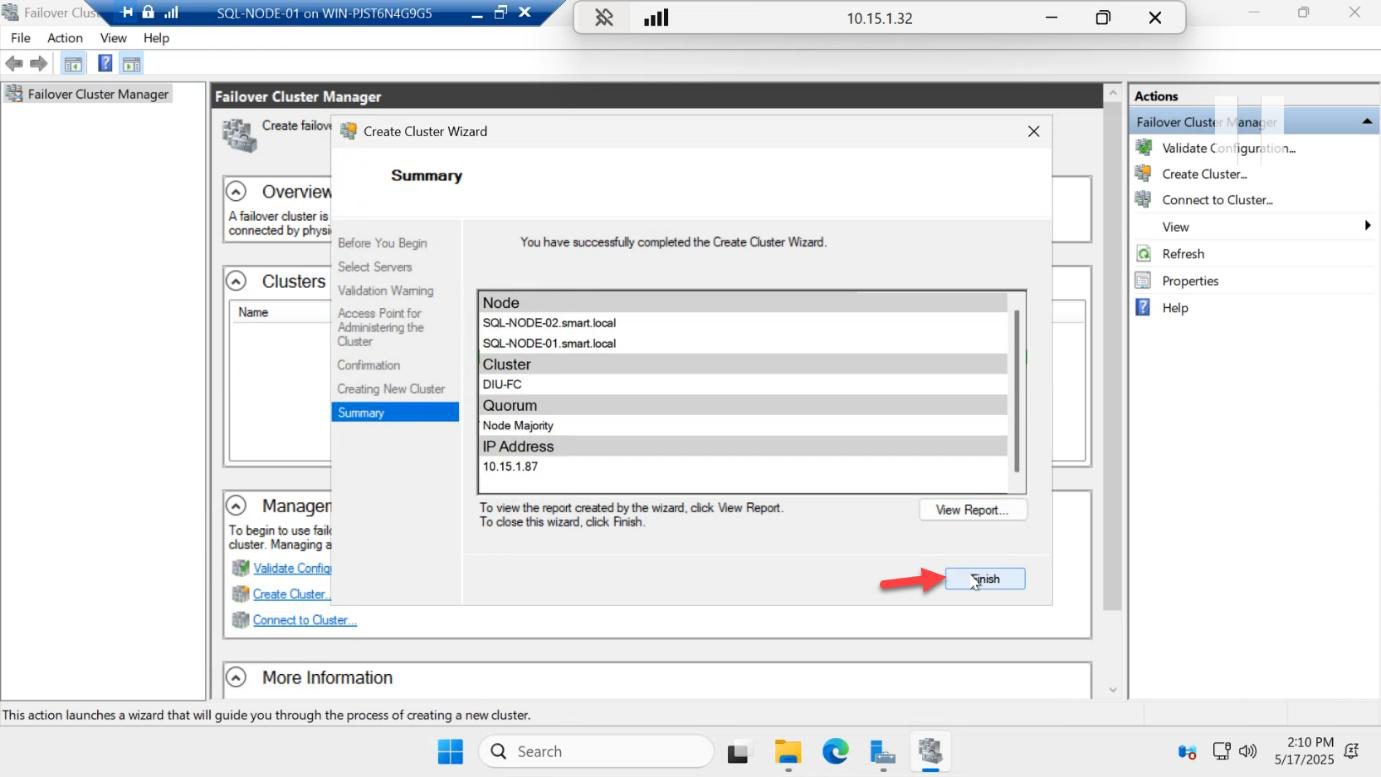The width and height of the screenshot is (1381, 777).
Task: Click Show/Hide Console Tree toolbar icon
Action: [73, 64]
